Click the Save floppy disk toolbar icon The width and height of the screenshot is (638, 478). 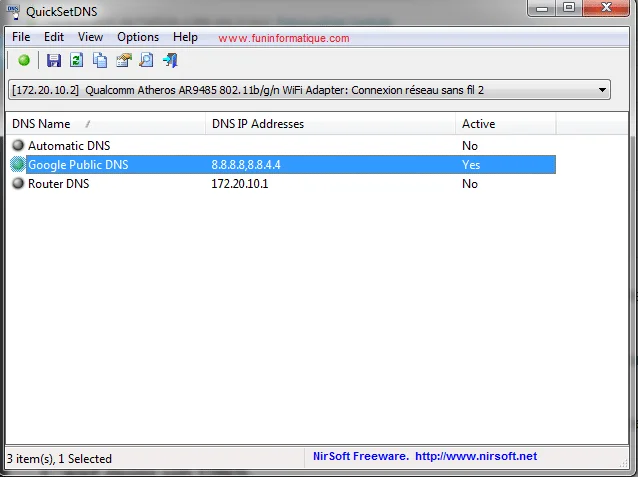tap(54, 60)
